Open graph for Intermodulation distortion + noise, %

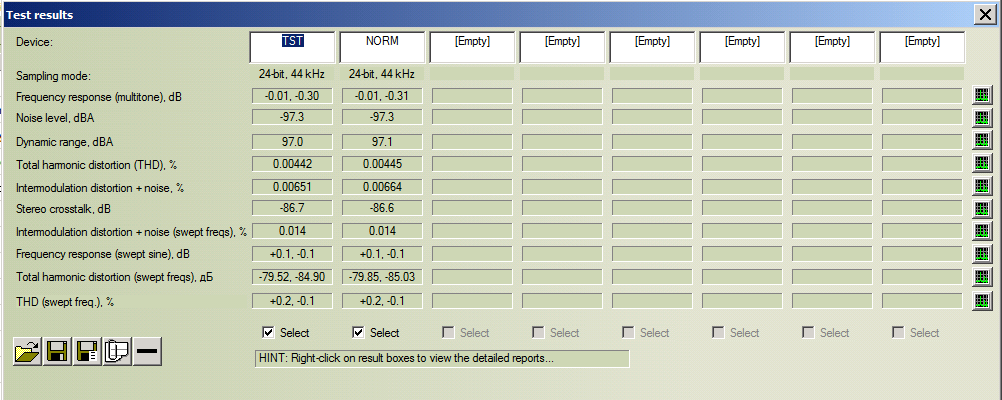point(982,186)
